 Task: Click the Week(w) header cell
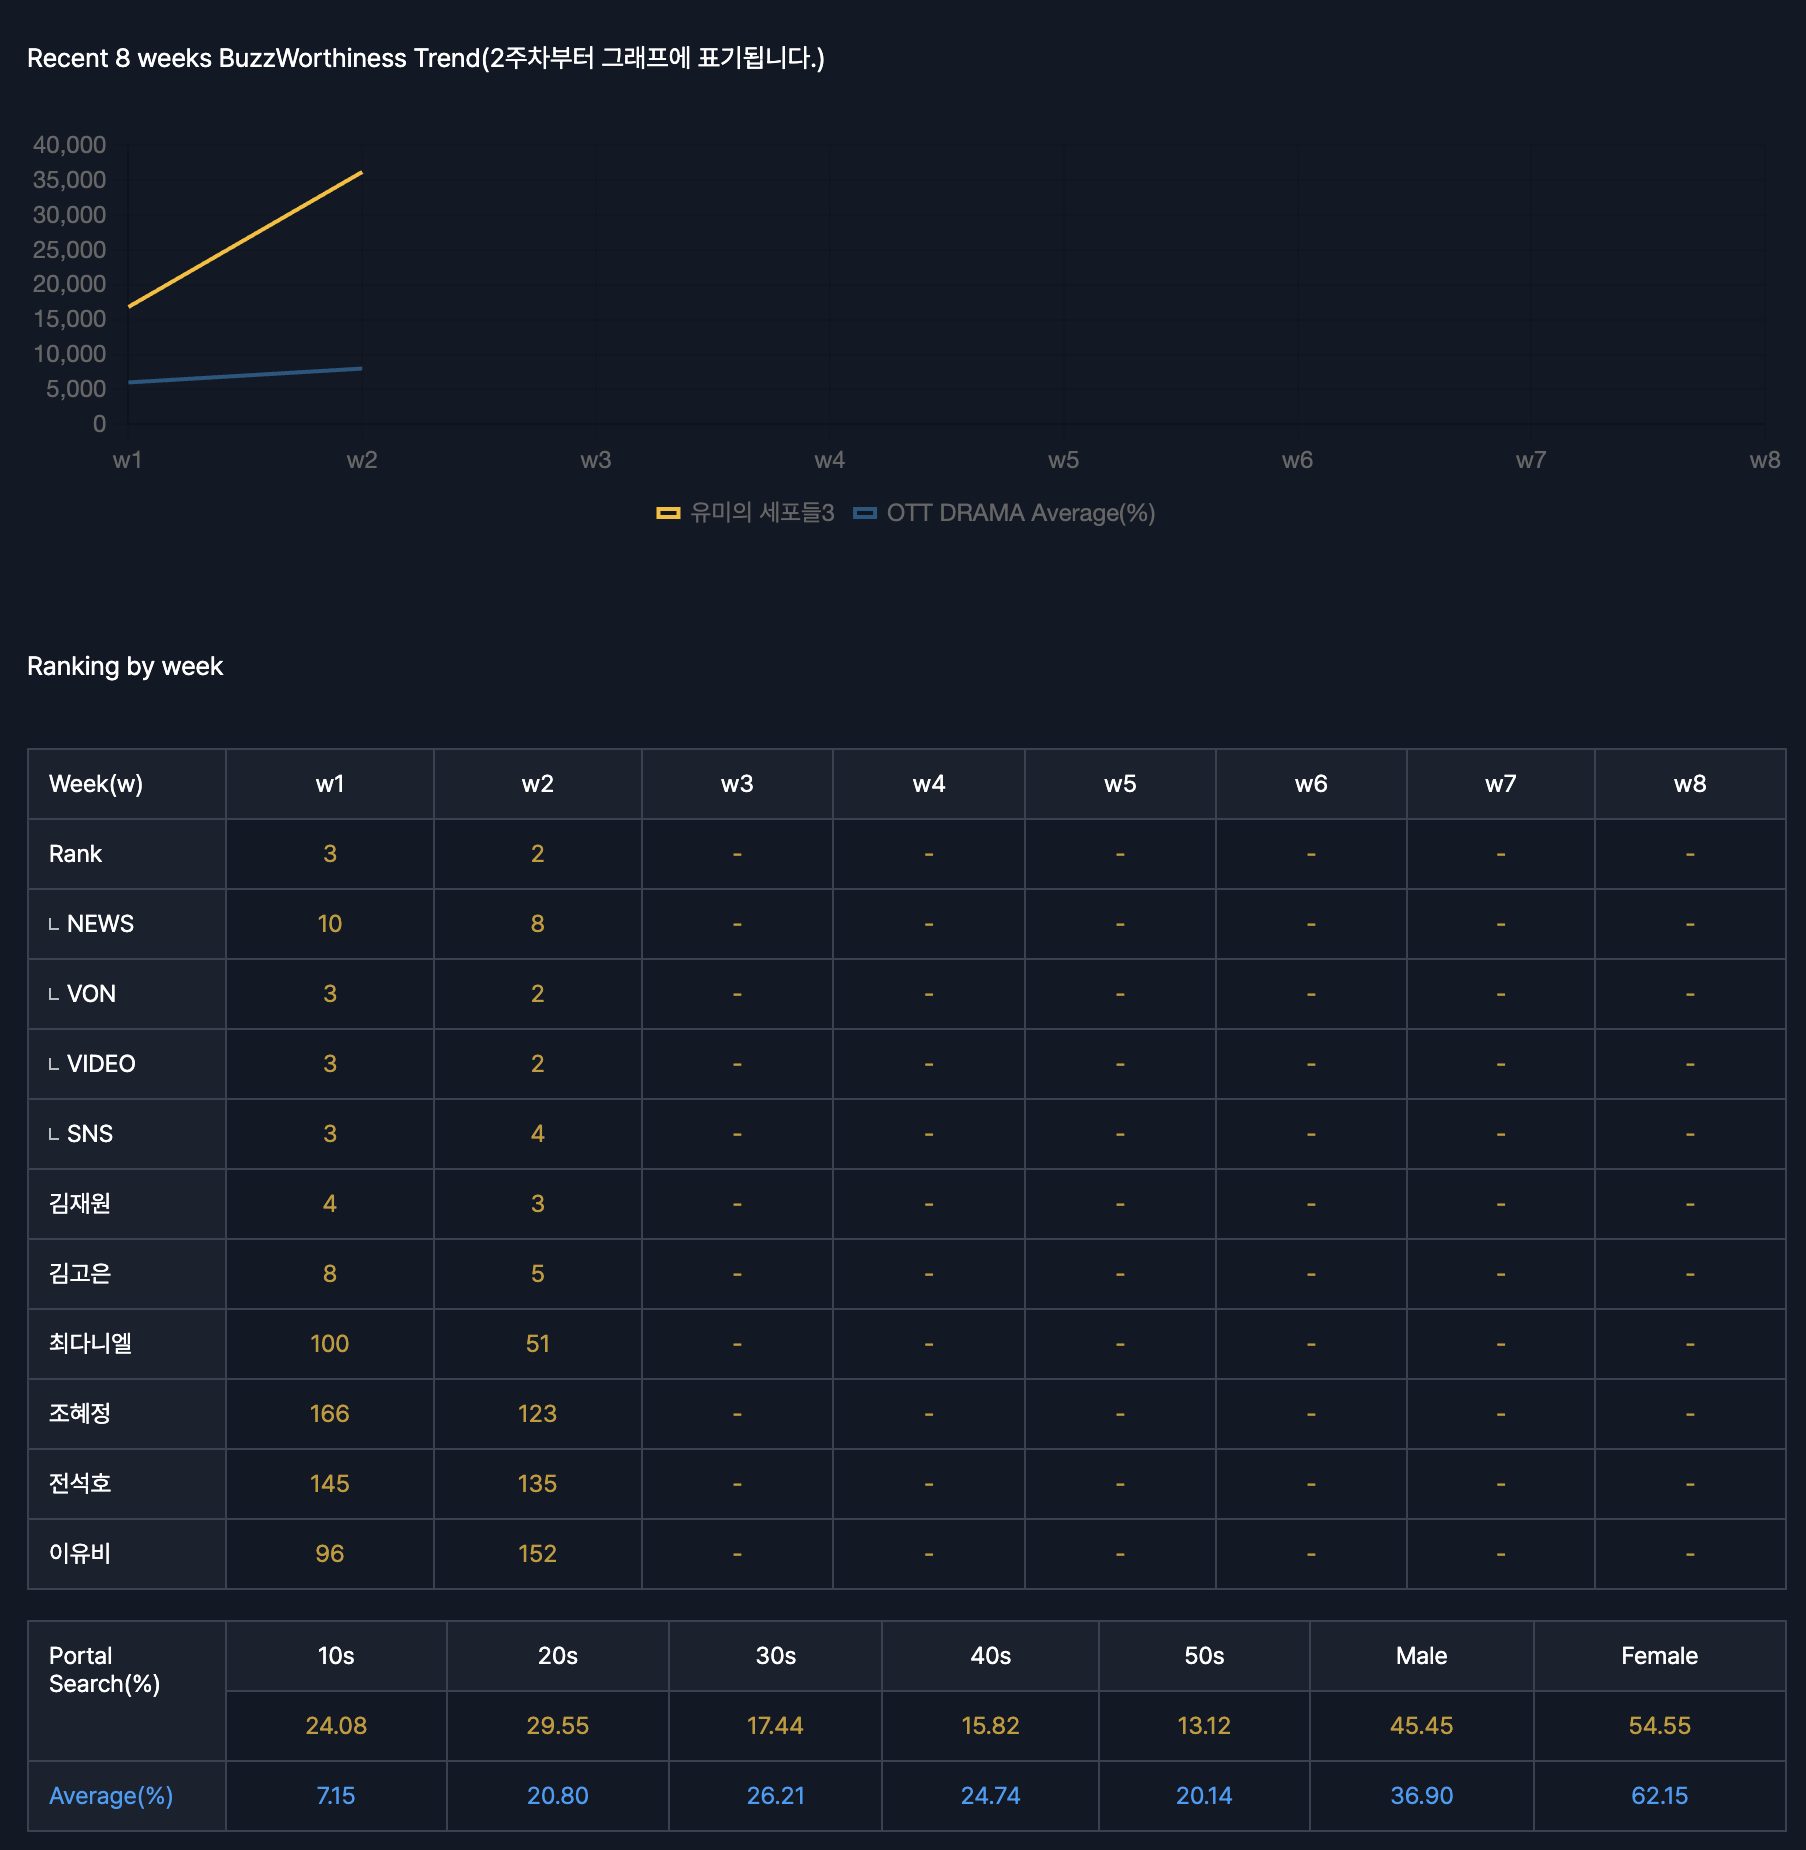96,784
